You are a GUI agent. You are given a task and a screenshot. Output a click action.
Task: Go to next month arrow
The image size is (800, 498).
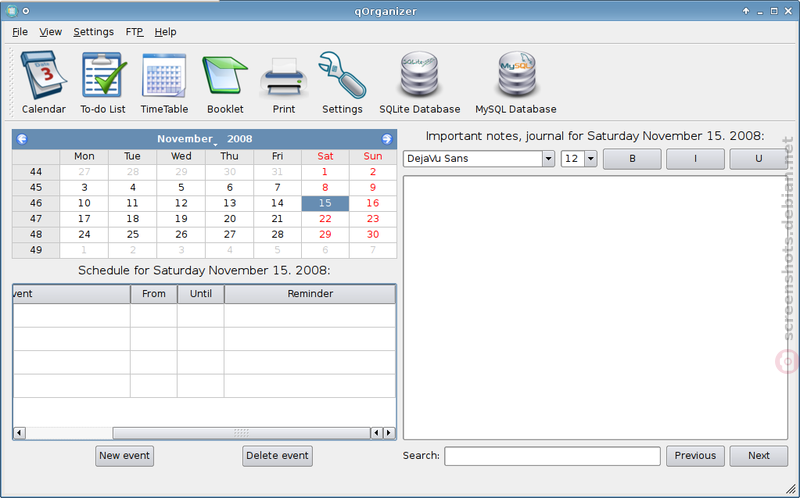coord(387,139)
